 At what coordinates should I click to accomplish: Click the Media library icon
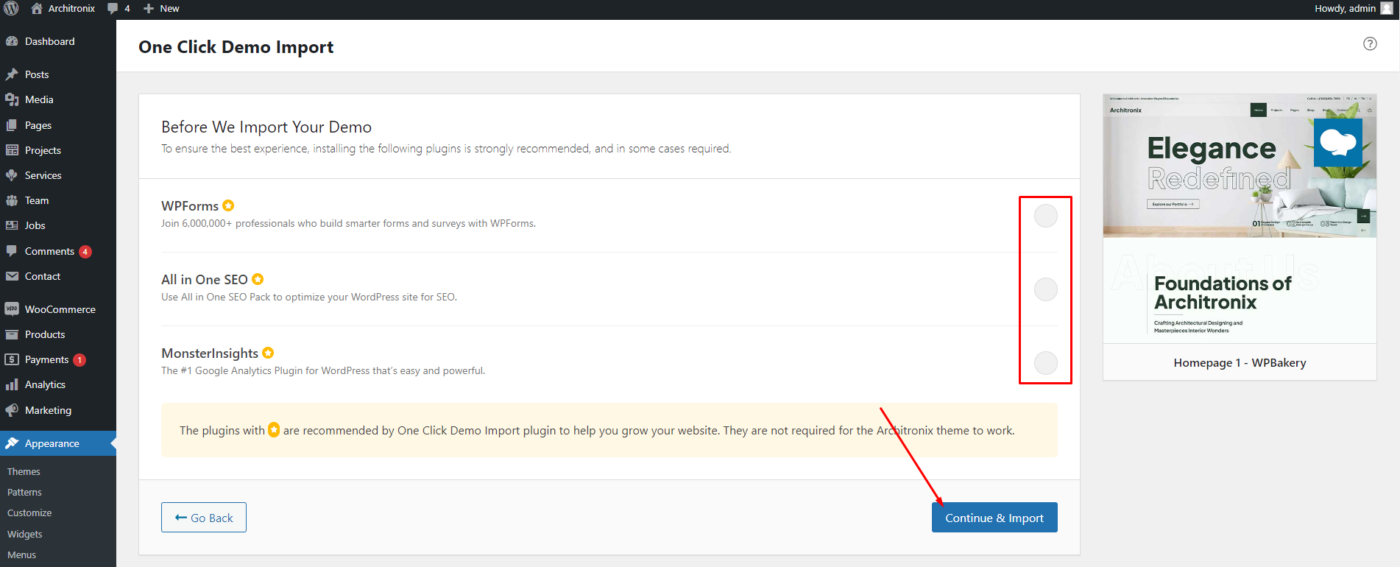tap(12, 100)
